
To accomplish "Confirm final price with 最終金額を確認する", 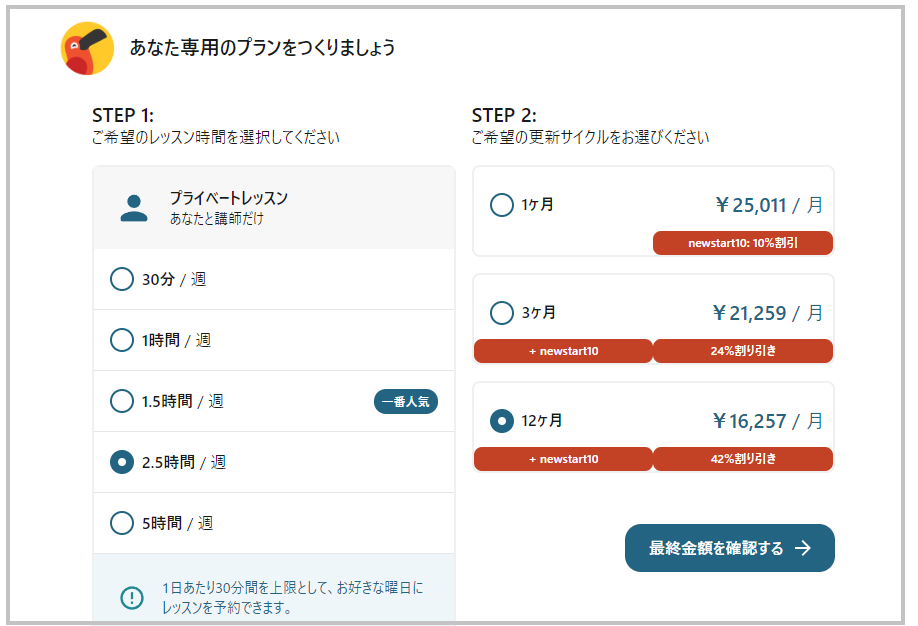I will pyautogui.click(x=729, y=548).
